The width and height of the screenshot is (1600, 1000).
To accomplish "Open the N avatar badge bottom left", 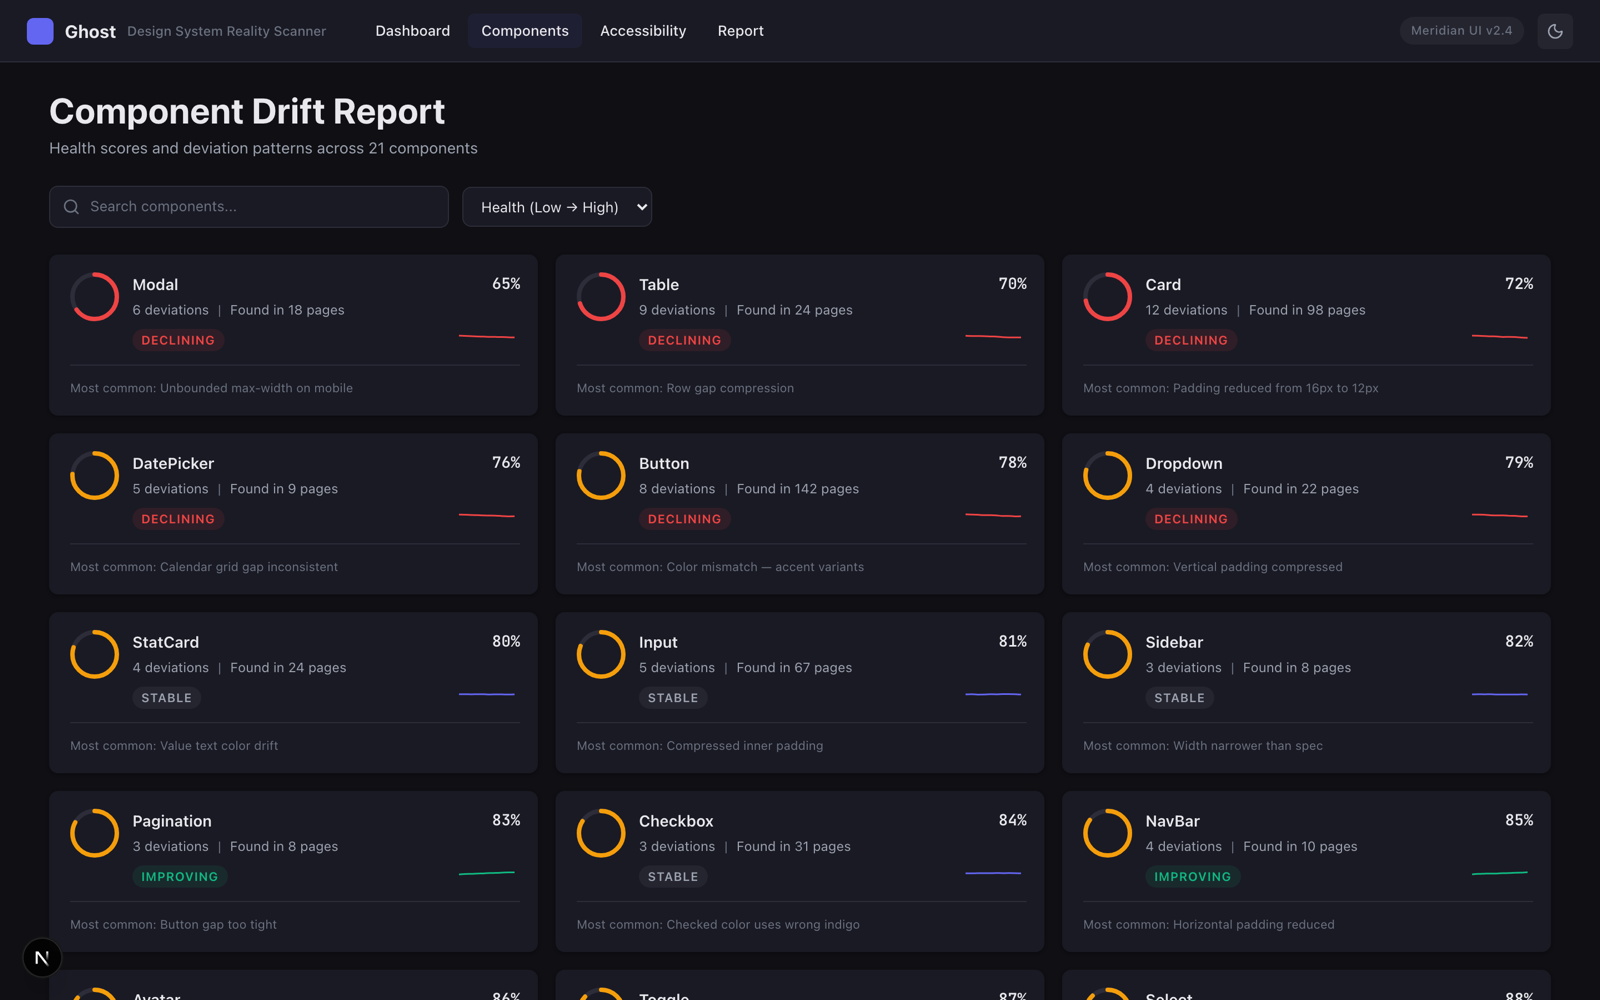I will pyautogui.click(x=41, y=957).
